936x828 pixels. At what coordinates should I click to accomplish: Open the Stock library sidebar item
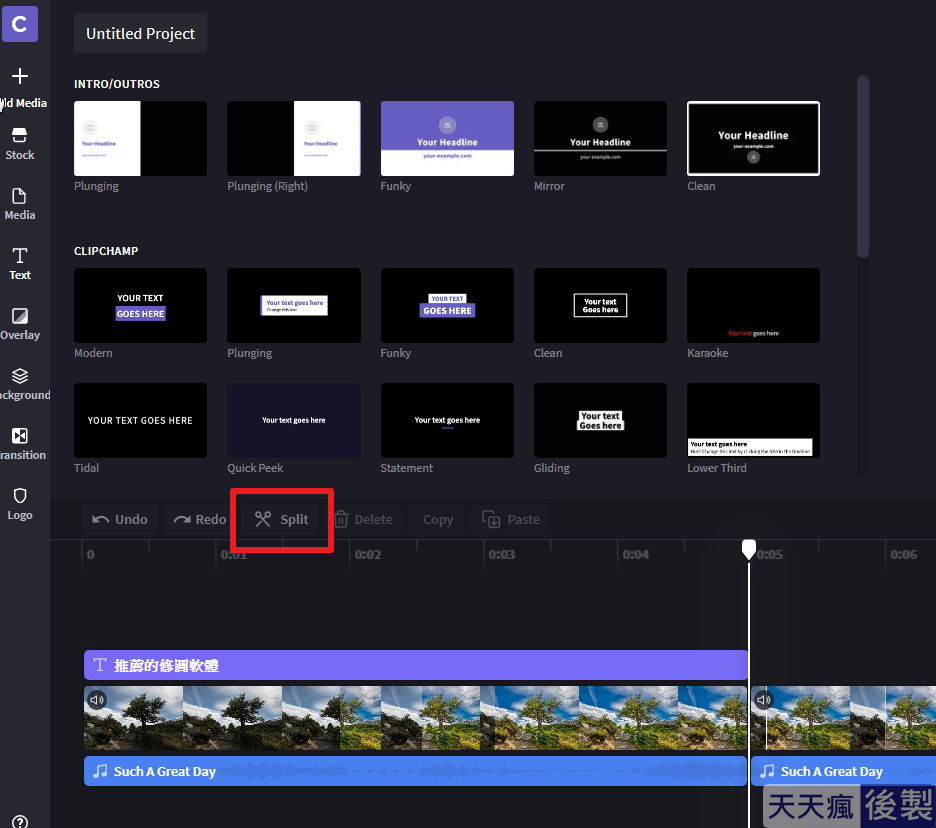[x=20, y=144]
